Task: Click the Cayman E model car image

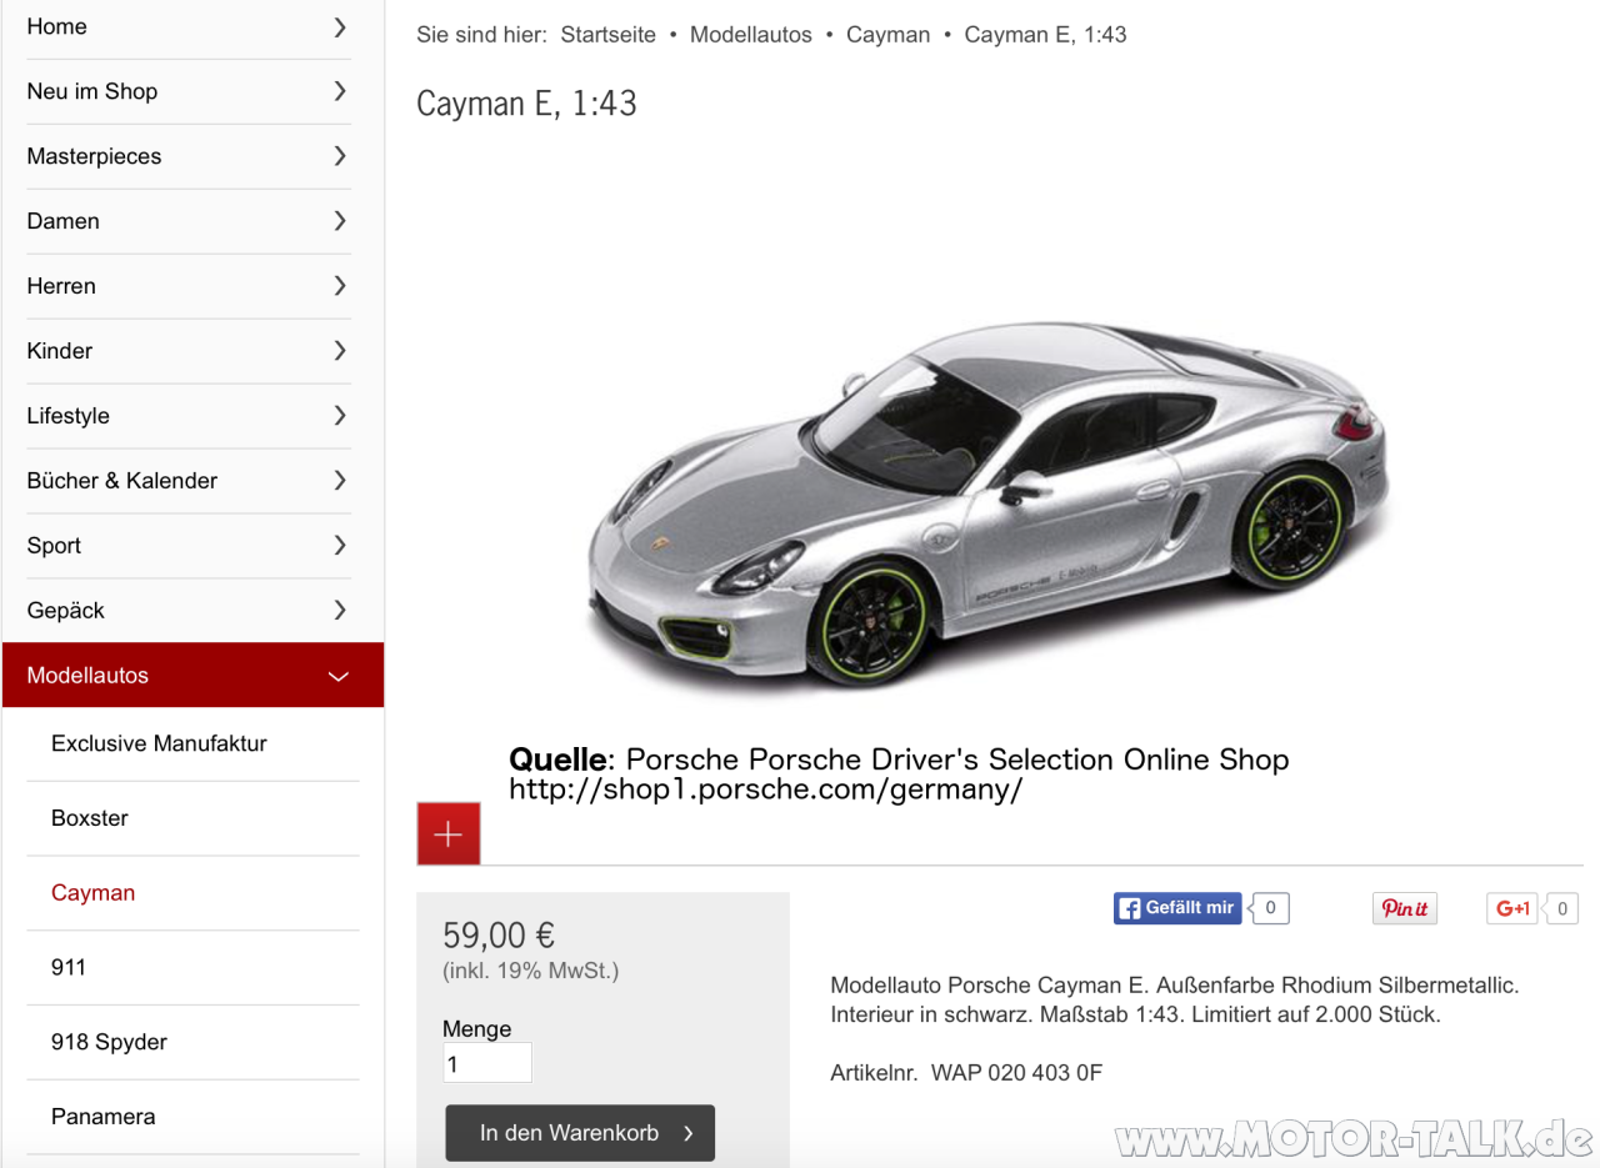Action: click(x=987, y=503)
